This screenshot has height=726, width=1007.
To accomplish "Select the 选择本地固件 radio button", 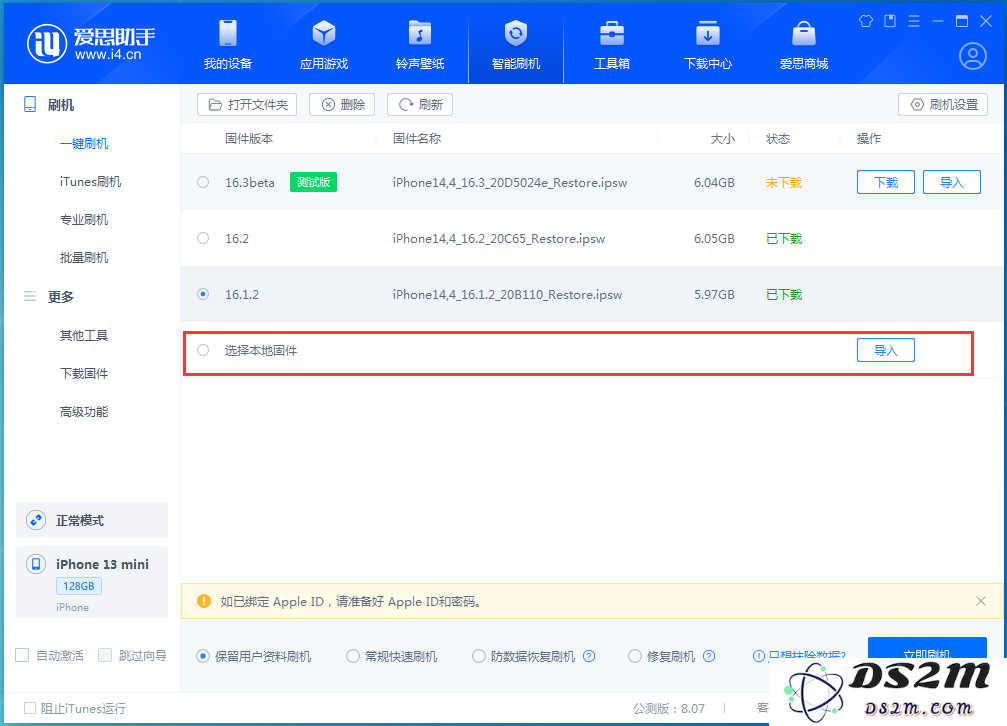I will (203, 350).
